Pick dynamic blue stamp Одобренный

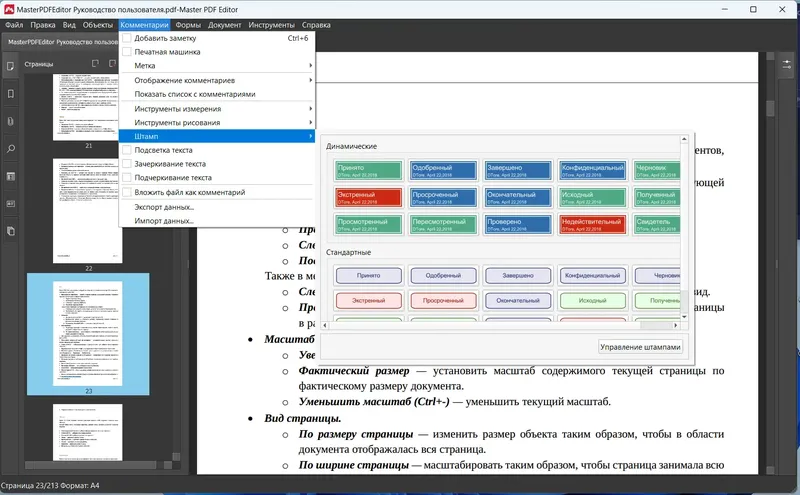coord(443,170)
